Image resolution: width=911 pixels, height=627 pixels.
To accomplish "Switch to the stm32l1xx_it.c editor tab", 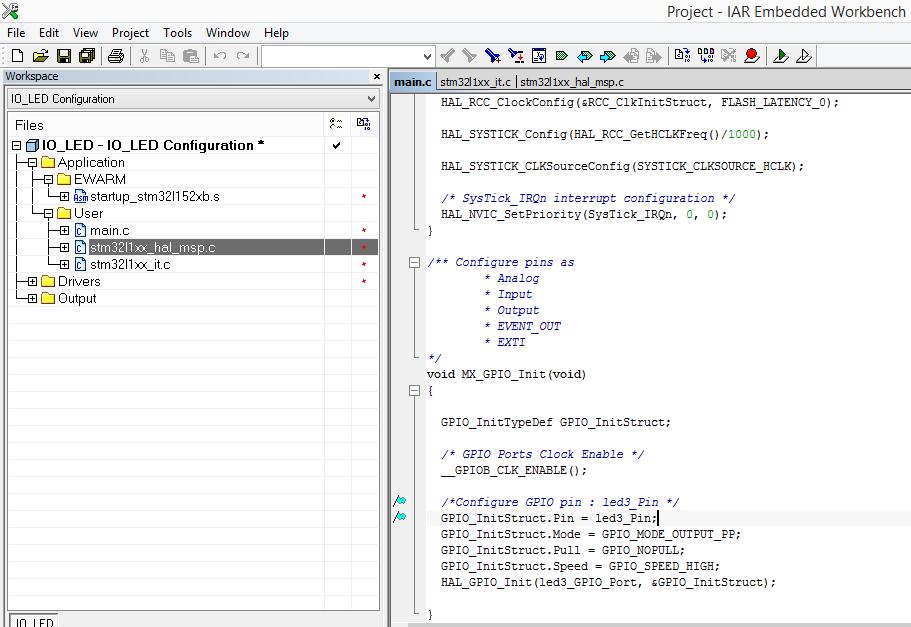I will [475, 82].
